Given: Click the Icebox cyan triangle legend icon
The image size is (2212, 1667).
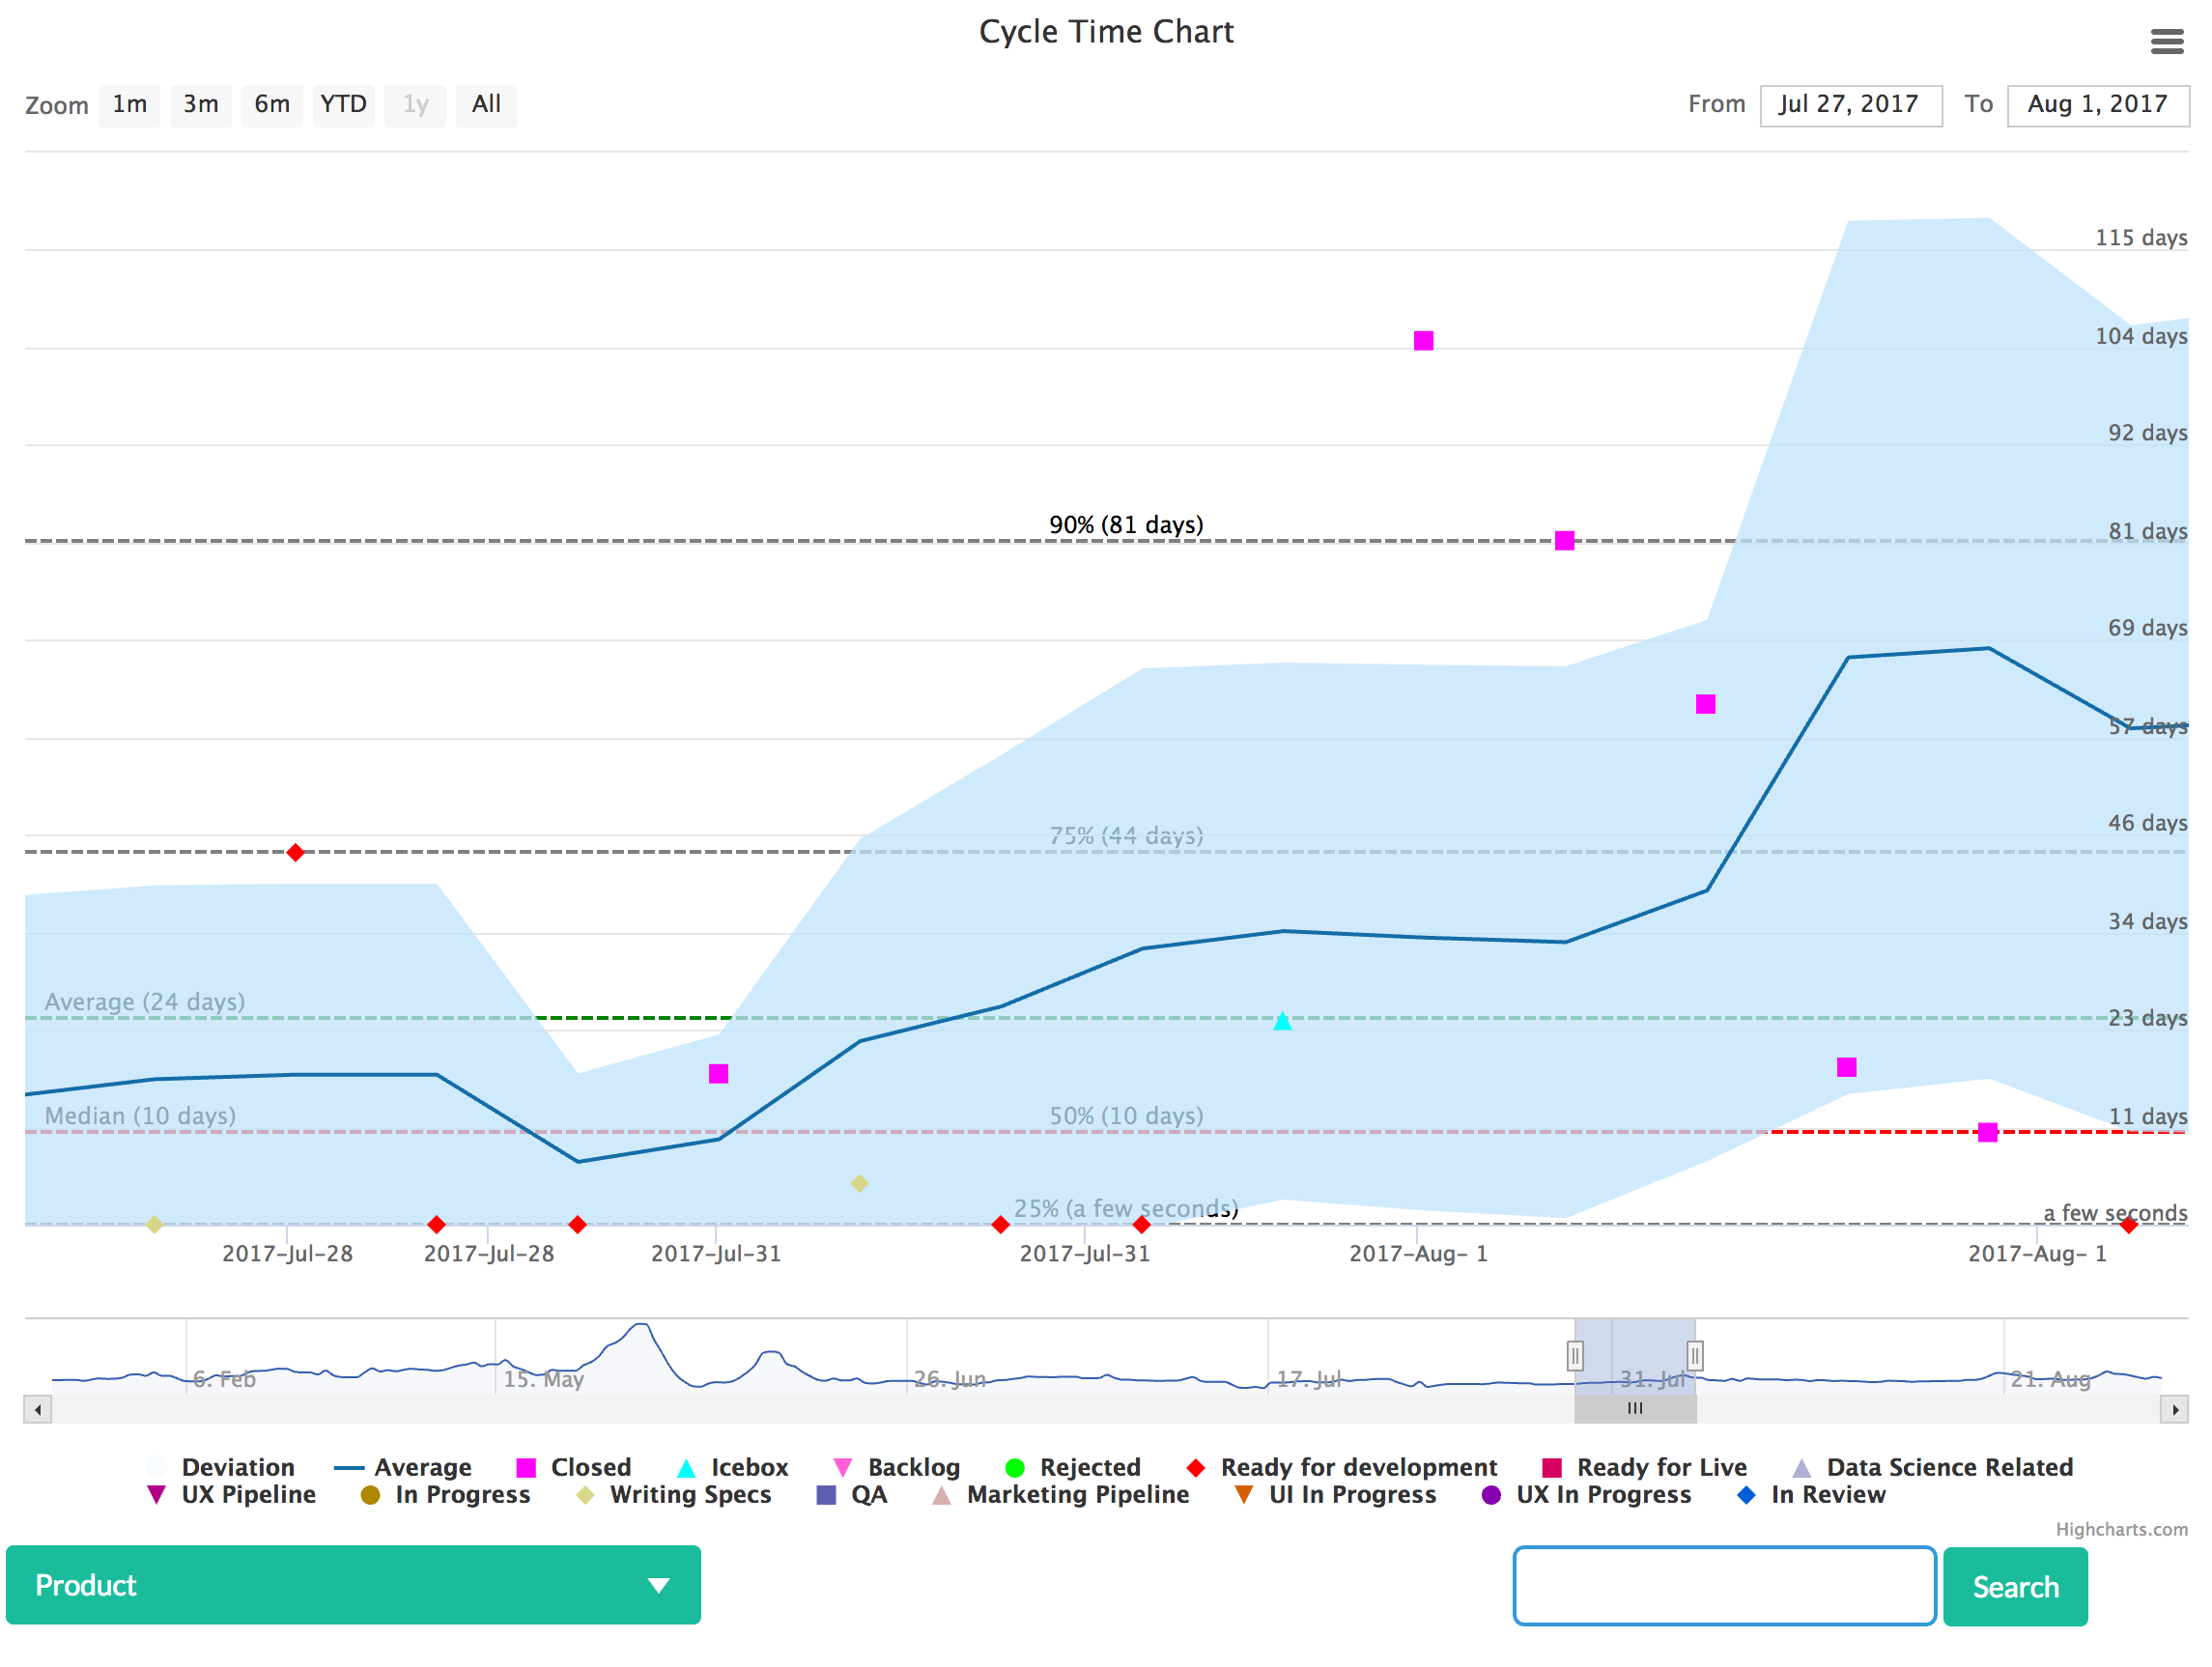Looking at the screenshot, I should pos(686,1468).
